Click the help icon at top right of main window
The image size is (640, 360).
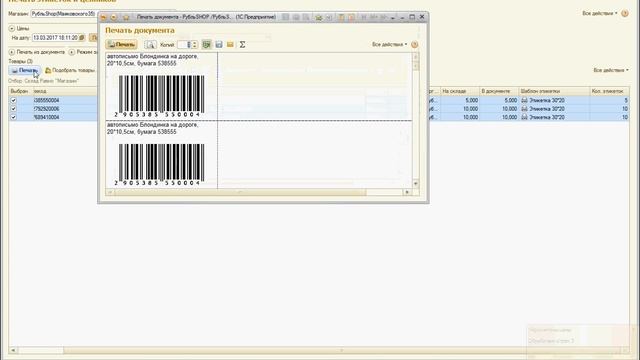625,13
